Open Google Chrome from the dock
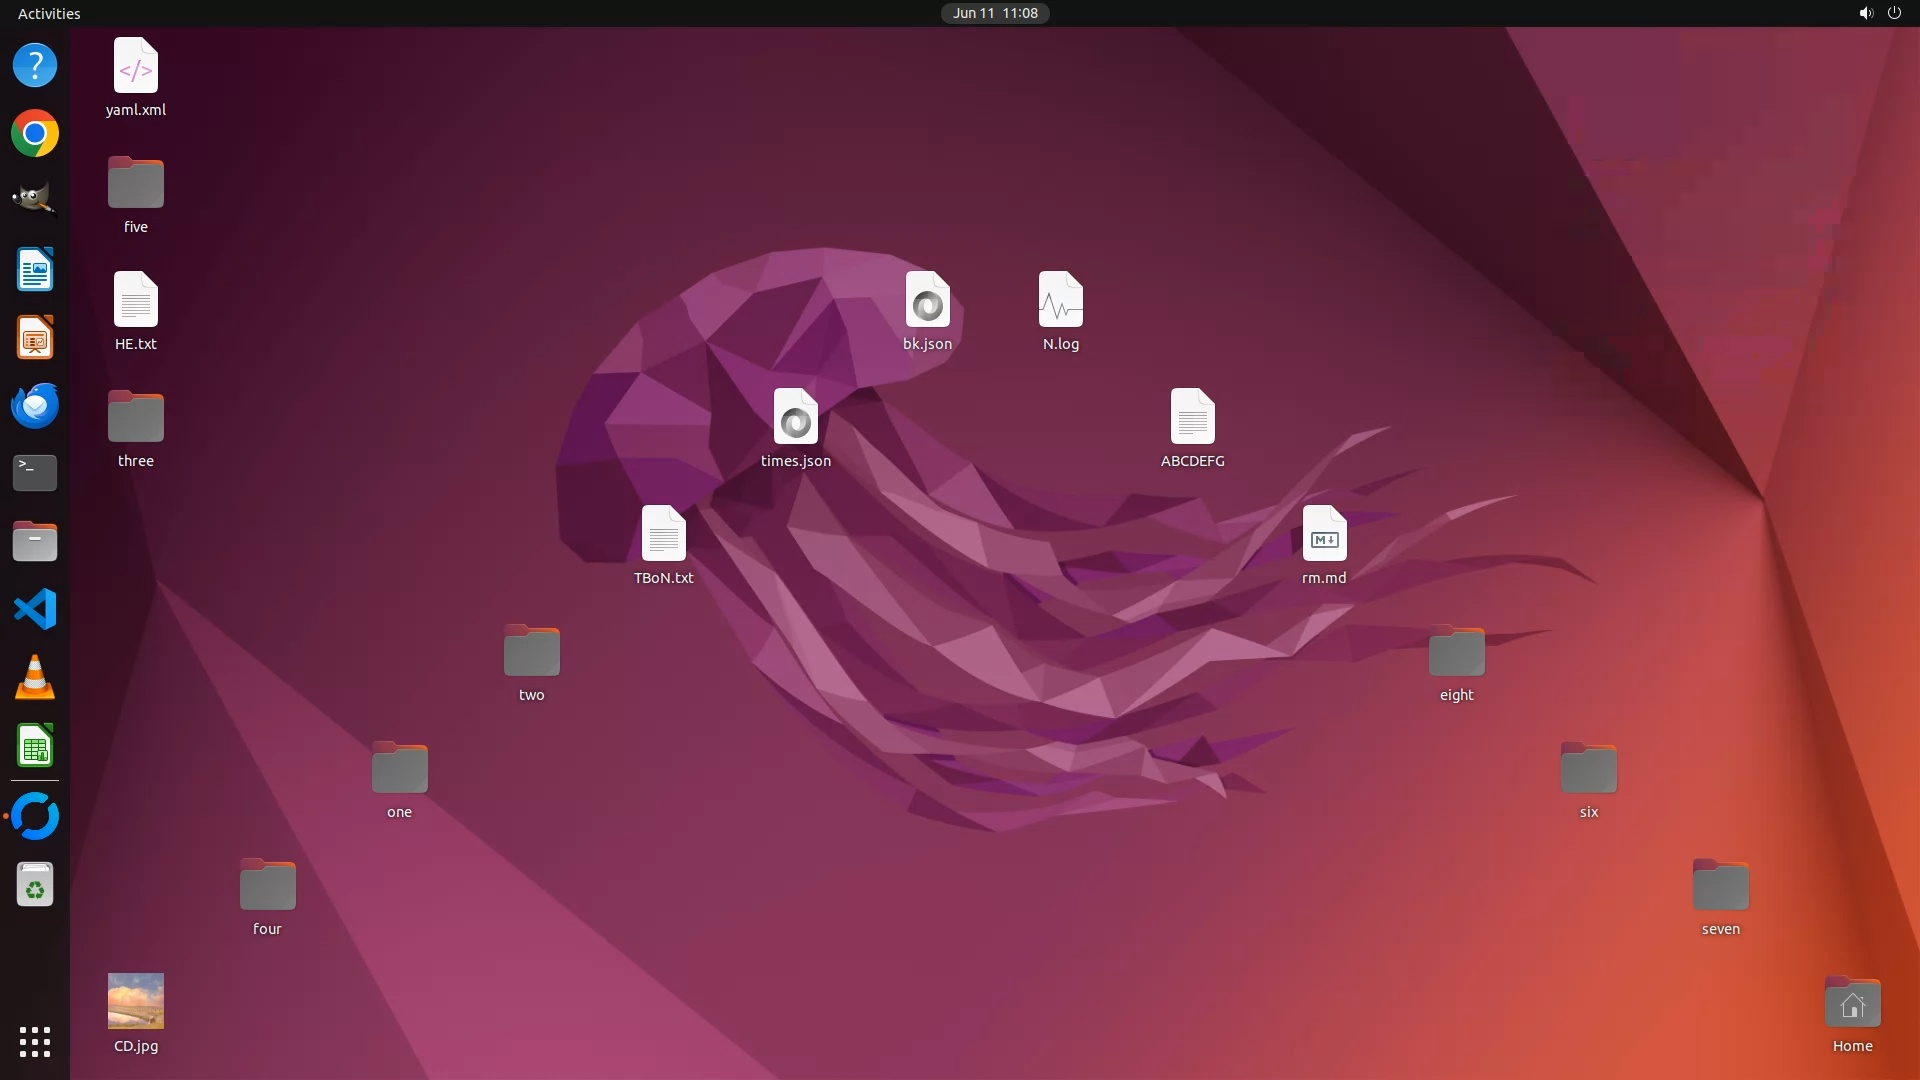 (35, 133)
